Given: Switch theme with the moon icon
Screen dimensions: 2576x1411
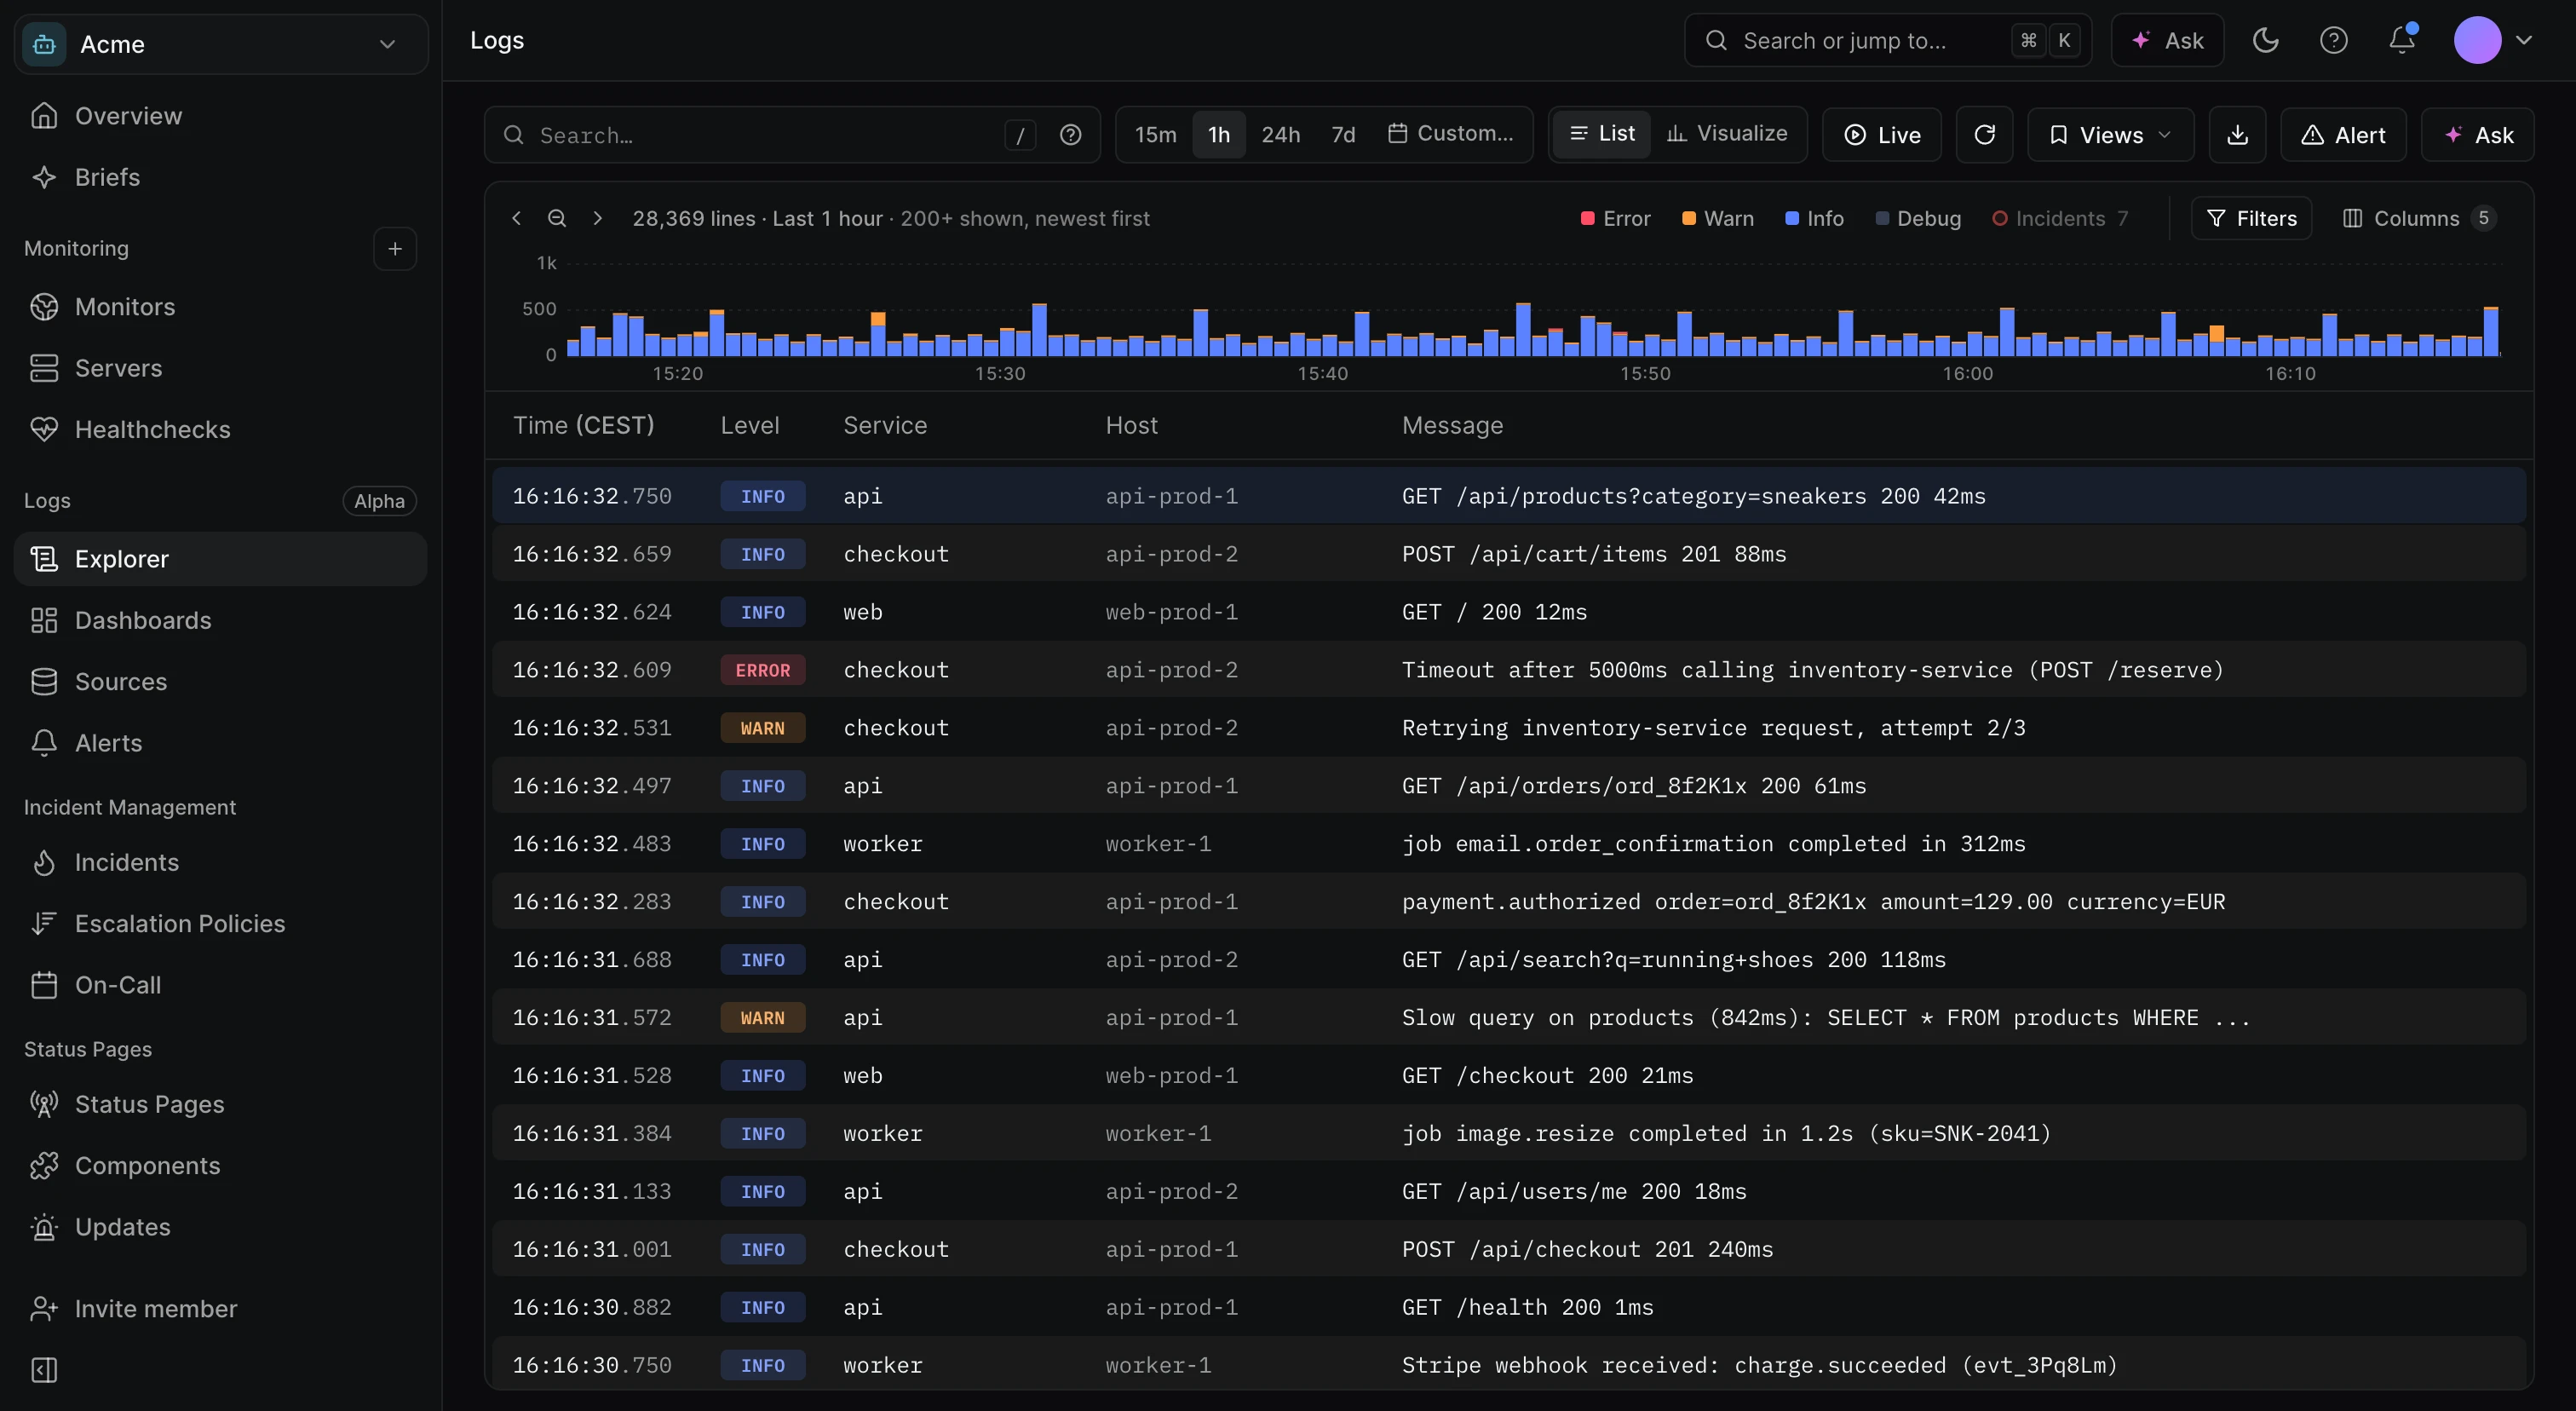Looking at the screenshot, I should pyautogui.click(x=2265, y=41).
